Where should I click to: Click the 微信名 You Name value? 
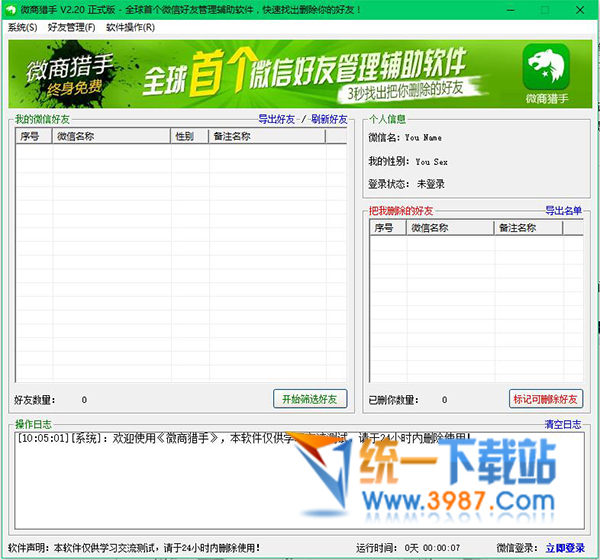click(x=423, y=138)
